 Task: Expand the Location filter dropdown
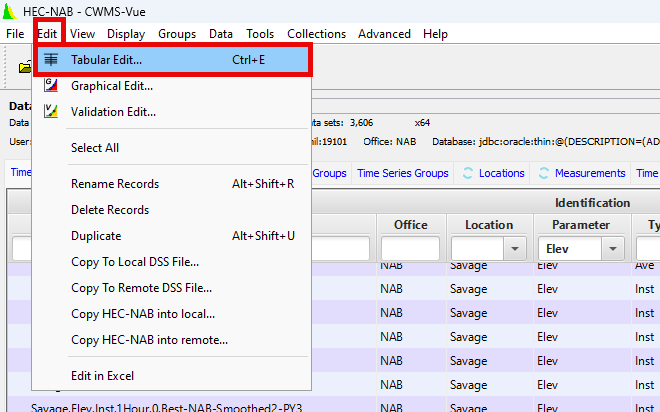pyautogui.click(x=516, y=248)
